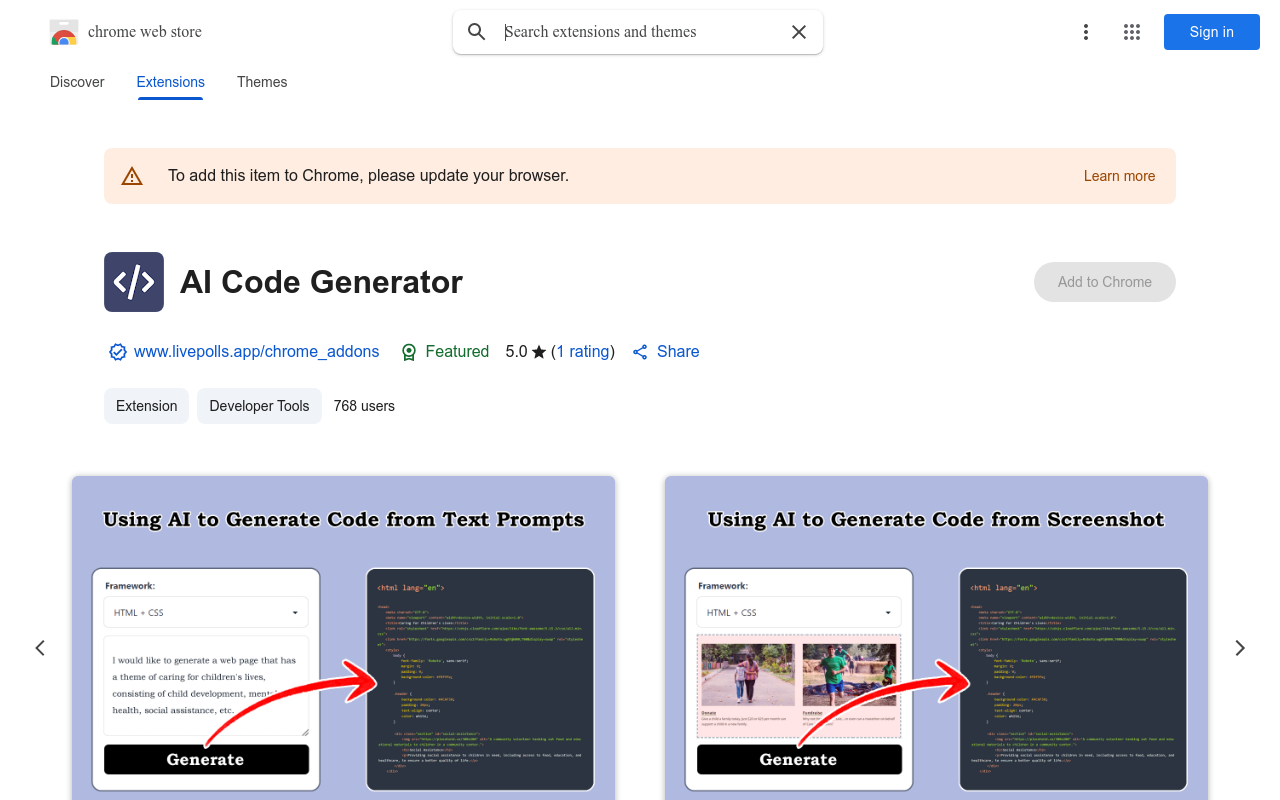Open the Google apps grid
The height and width of the screenshot is (800, 1280).
[1132, 32]
